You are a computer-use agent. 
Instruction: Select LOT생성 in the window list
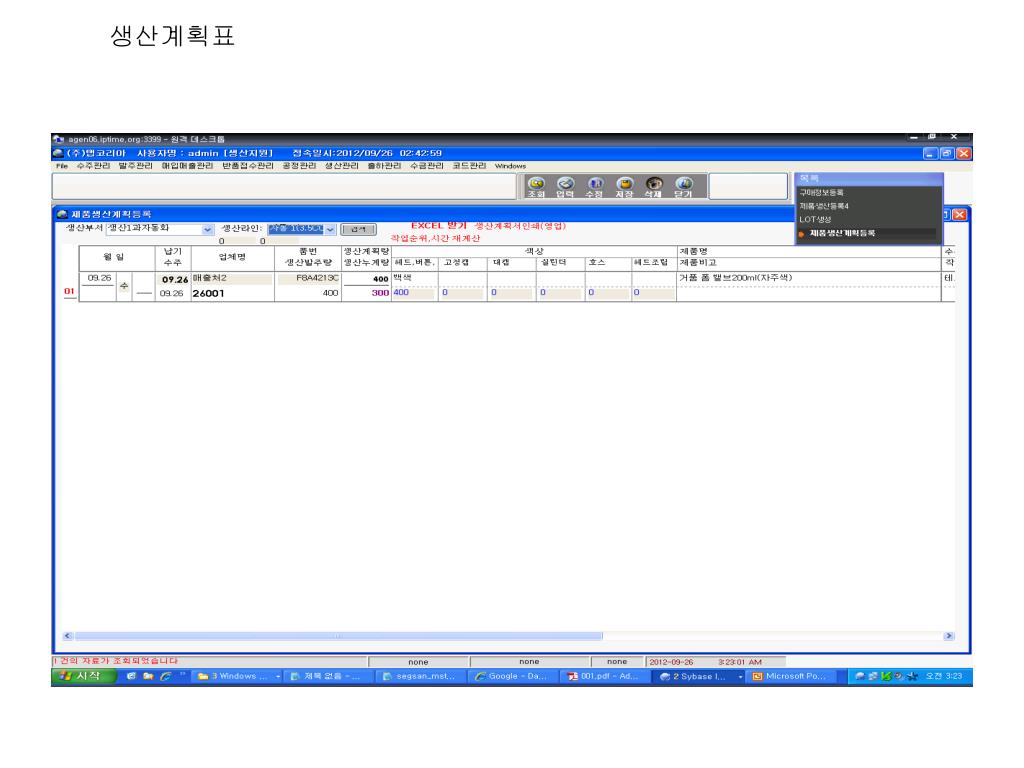[815, 219]
